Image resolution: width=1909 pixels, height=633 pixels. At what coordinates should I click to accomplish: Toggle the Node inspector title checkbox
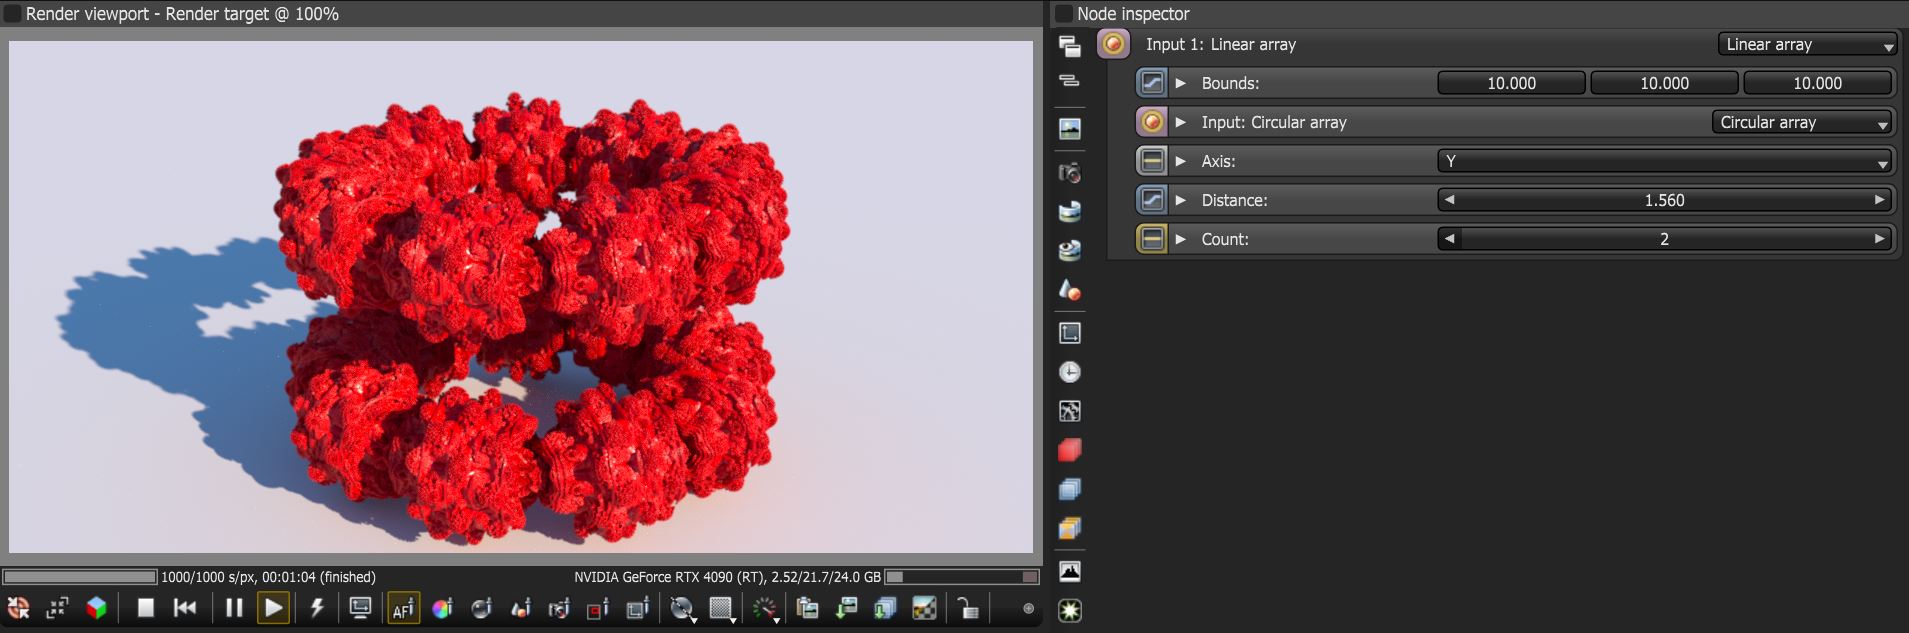[1064, 14]
